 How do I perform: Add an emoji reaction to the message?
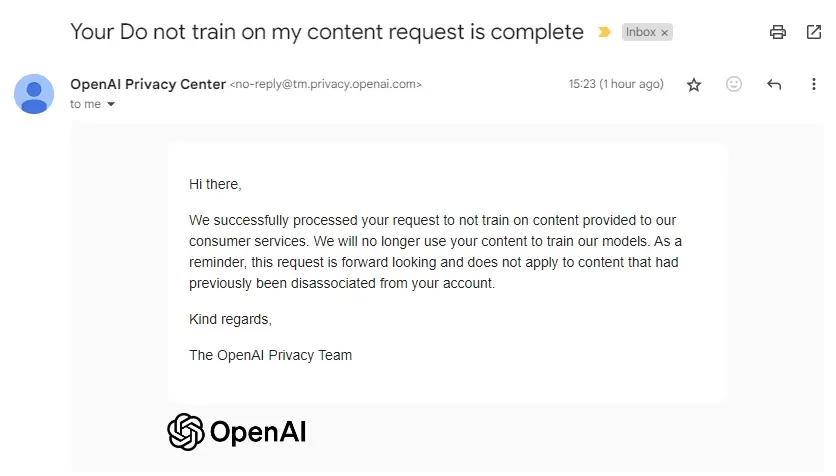(x=734, y=85)
